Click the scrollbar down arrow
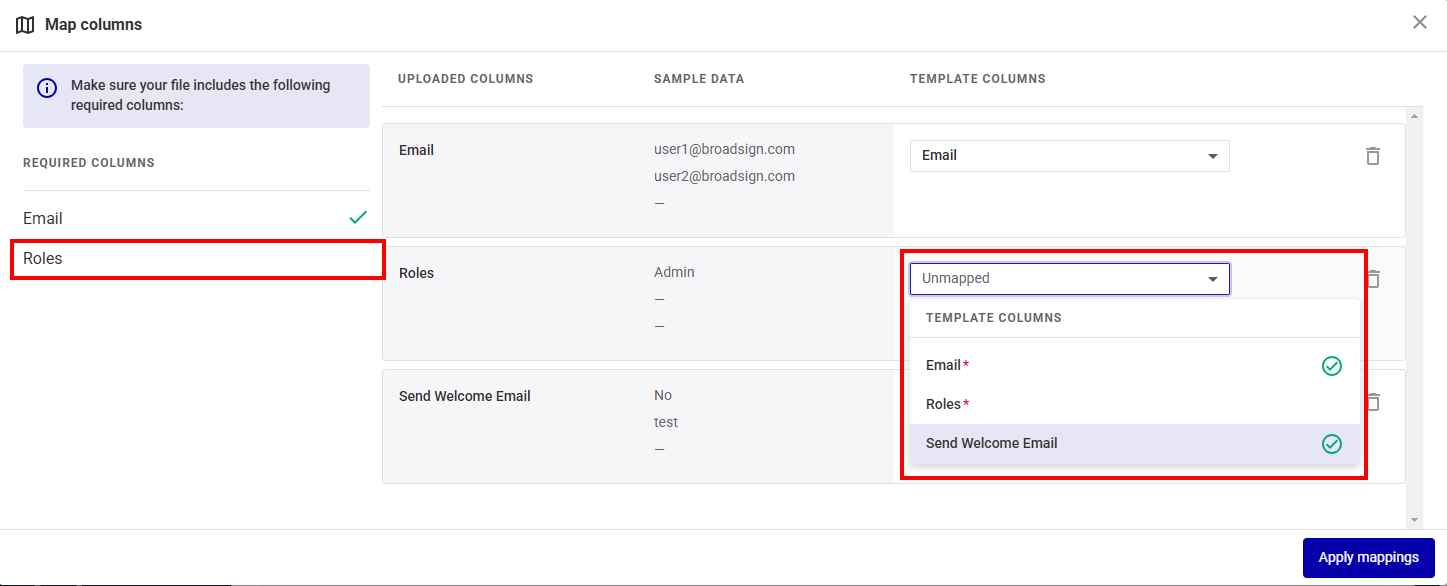The height and width of the screenshot is (586, 1447). click(1413, 520)
